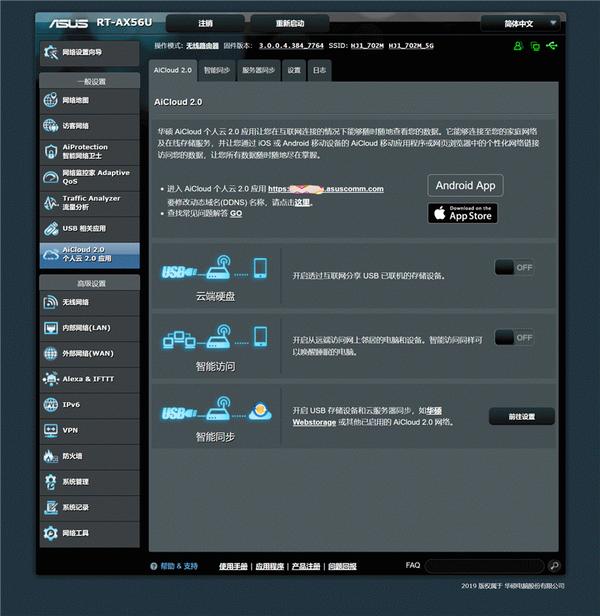The width and height of the screenshot is (600, 616).
Task: Focus the FAQ search input field
Action: [x=485, y=566]
